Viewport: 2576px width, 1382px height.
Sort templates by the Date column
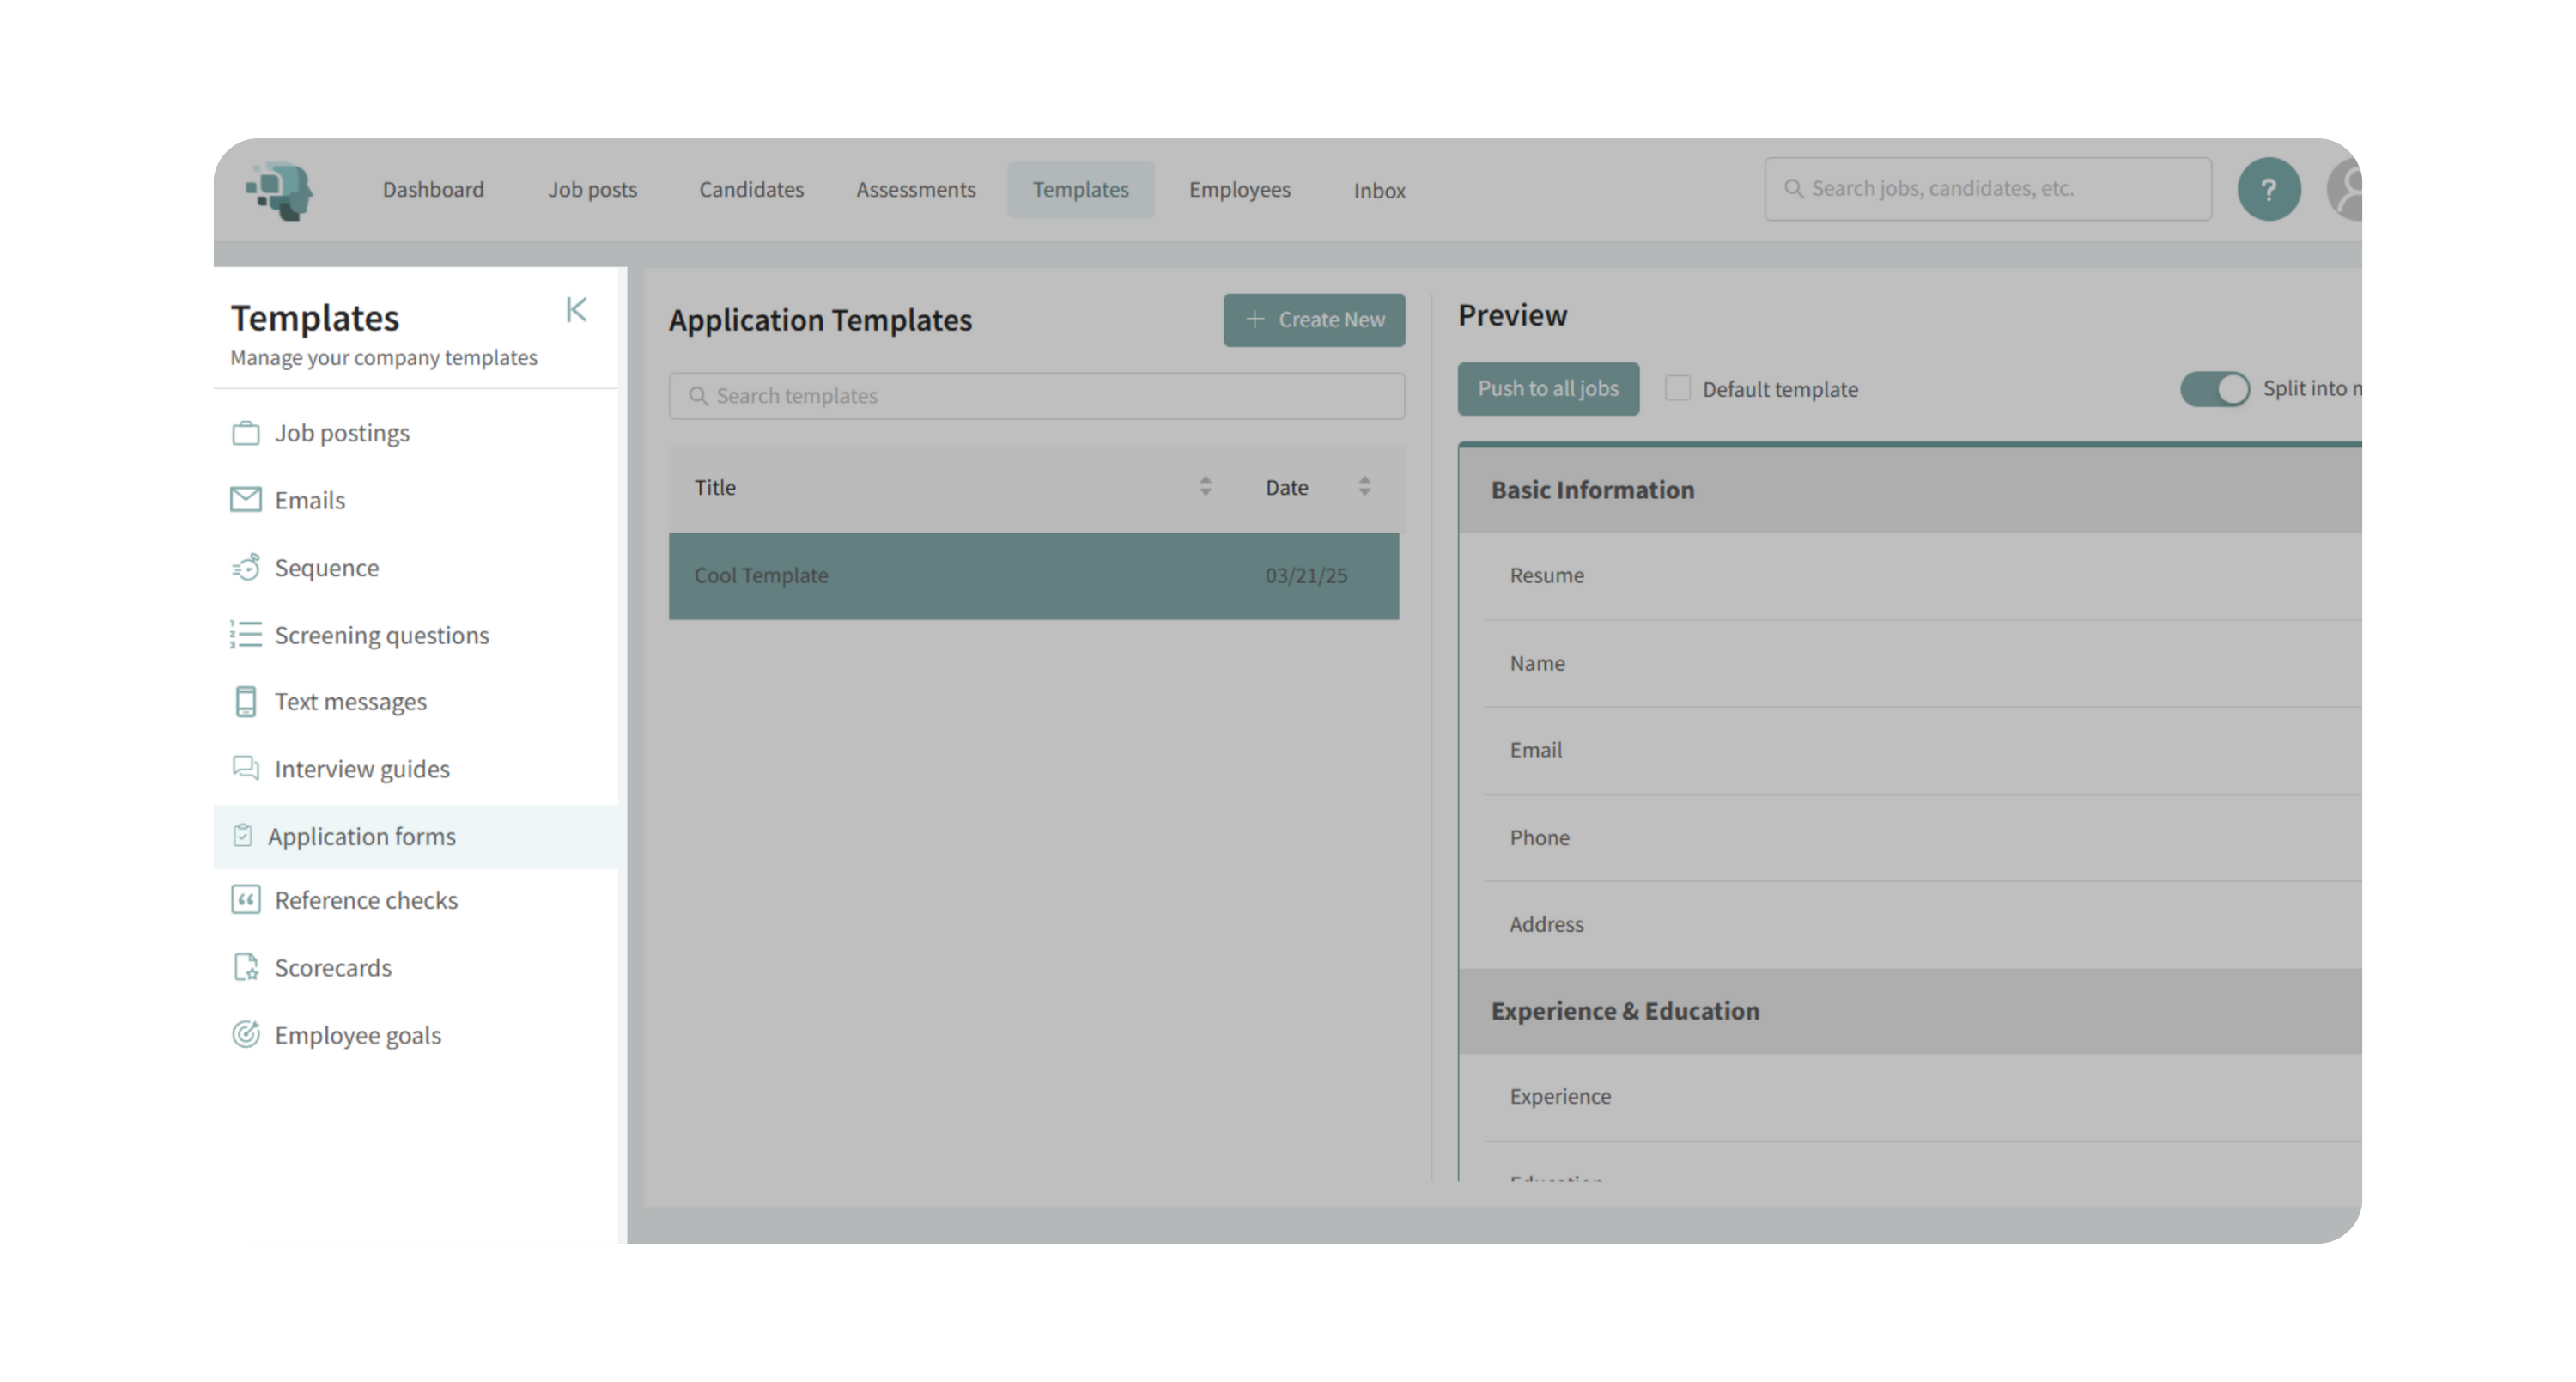coord(1364,487)
